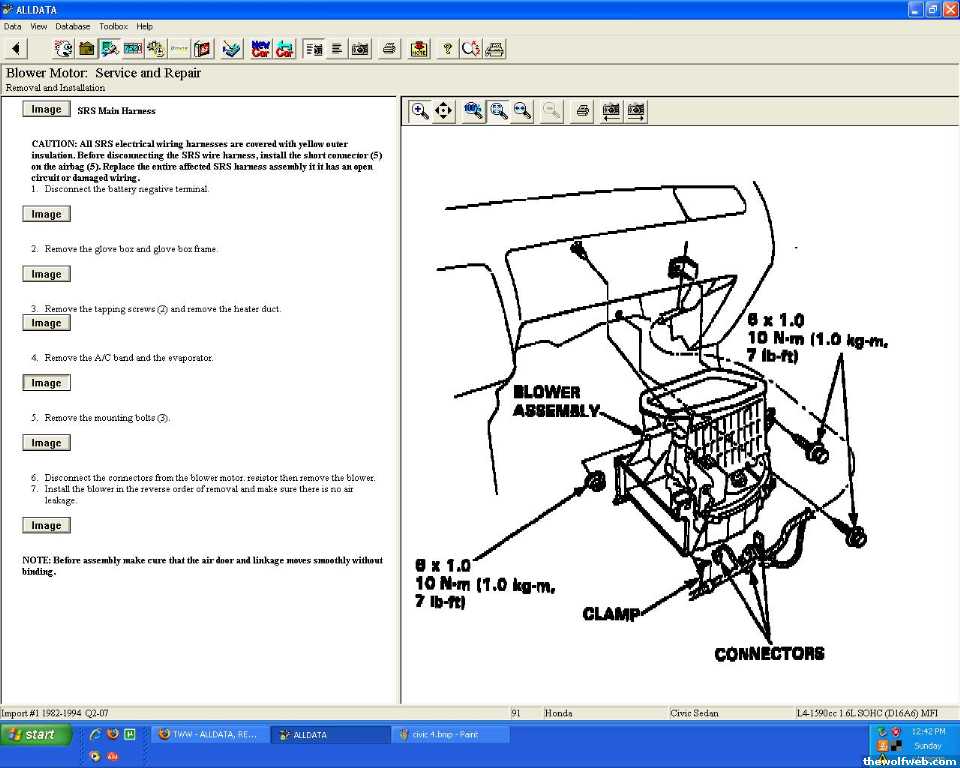
Task: Click the Note icon in main toolbar
Action: 419,48
